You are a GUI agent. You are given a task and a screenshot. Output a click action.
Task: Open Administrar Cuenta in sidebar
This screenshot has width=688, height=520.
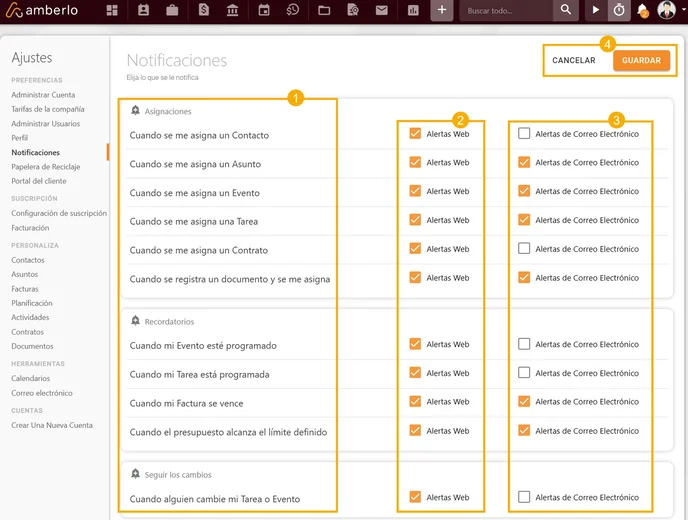coord(43,95)
